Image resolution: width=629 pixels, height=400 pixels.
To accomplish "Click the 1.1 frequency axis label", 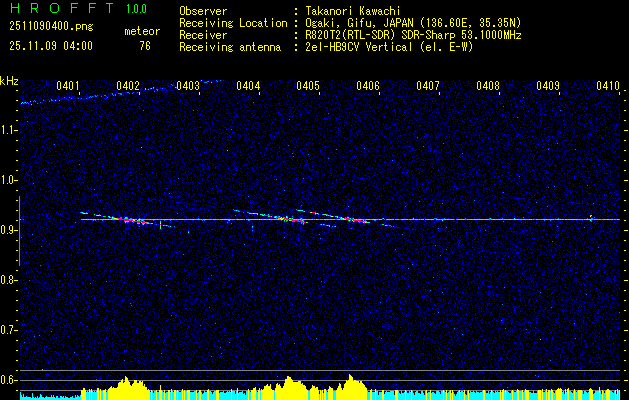I will click(9, 130).
